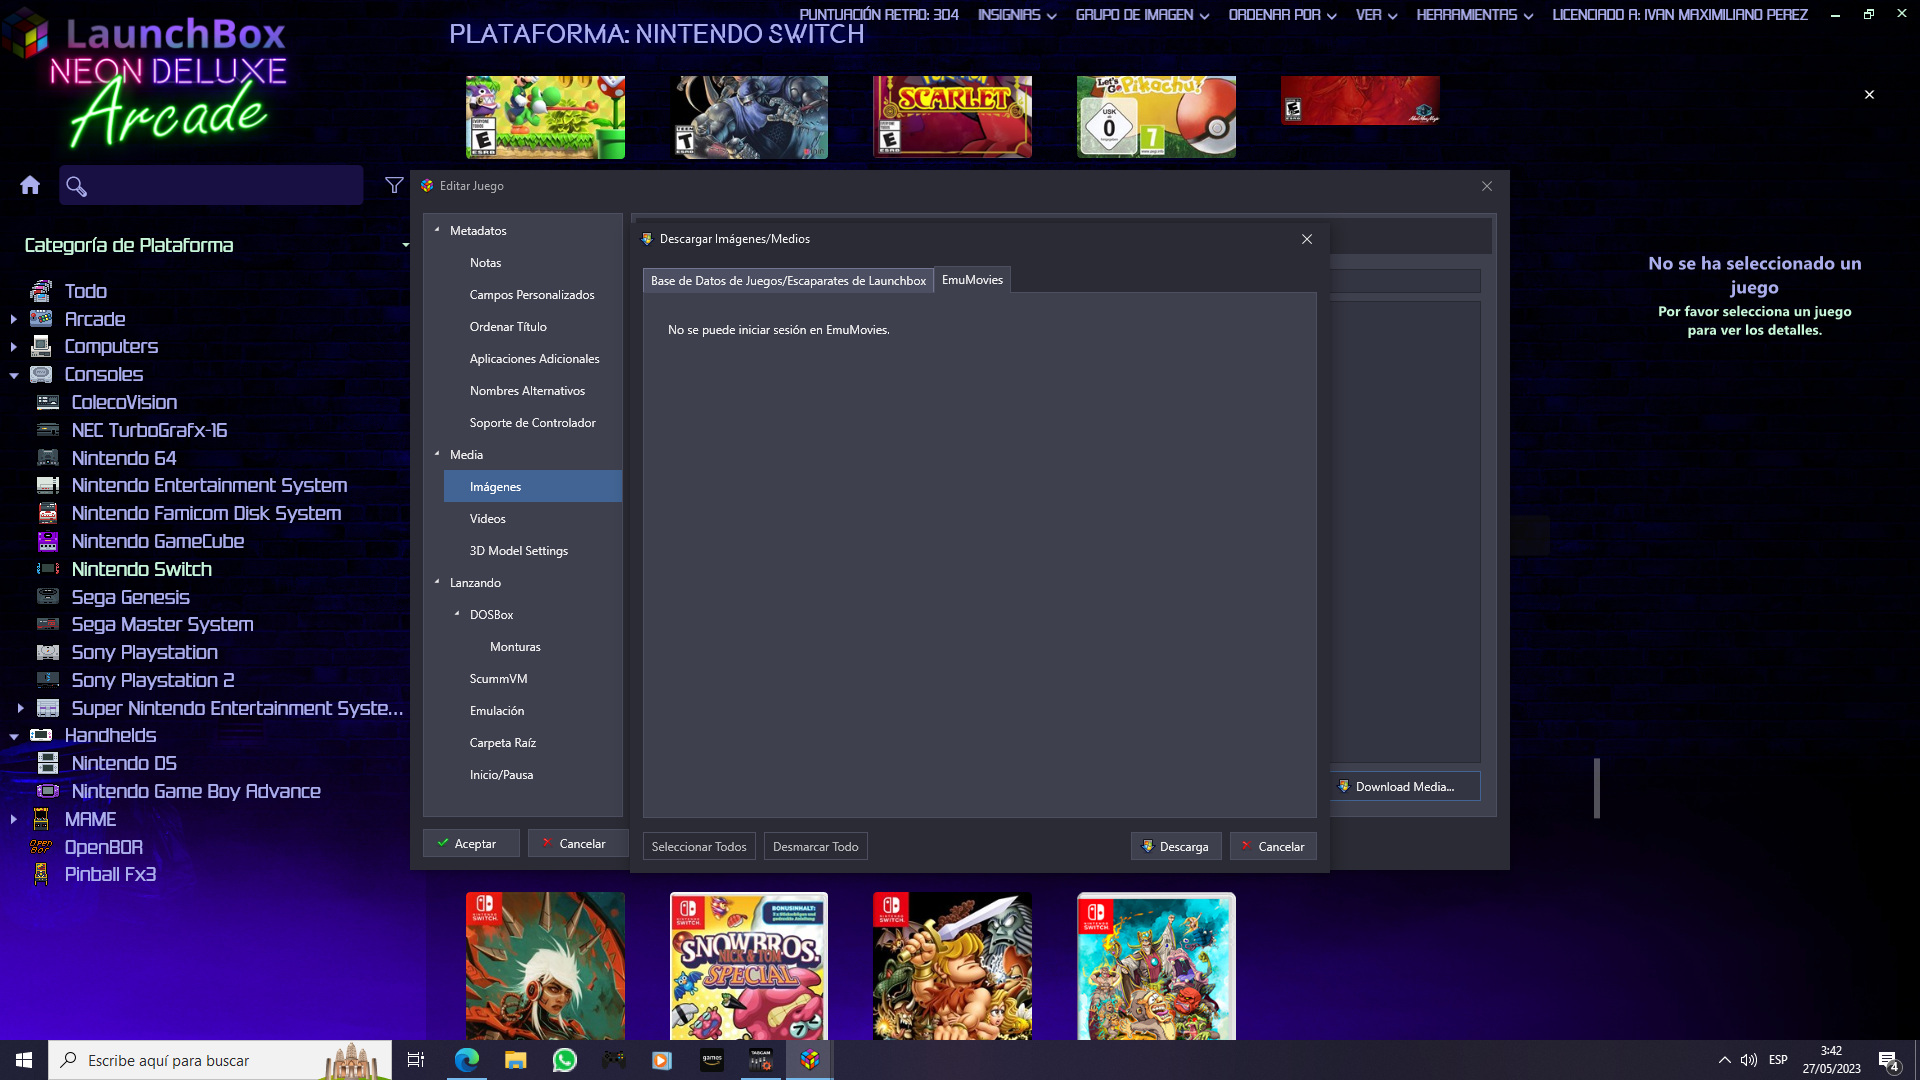The image size is (1920, 1080).
Task: Open the ORDENAR POR menu
Action: 1282,15
